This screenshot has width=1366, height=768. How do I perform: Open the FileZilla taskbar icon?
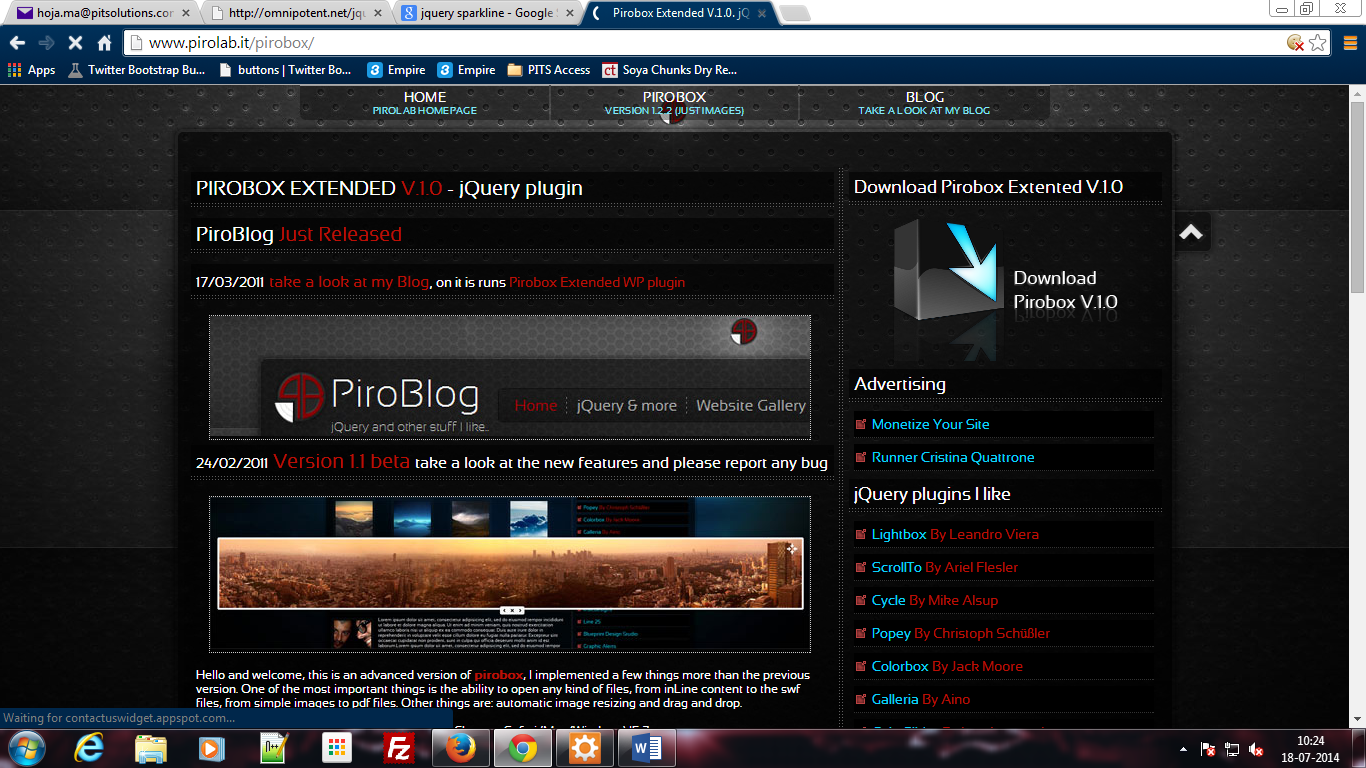[400, 748]
